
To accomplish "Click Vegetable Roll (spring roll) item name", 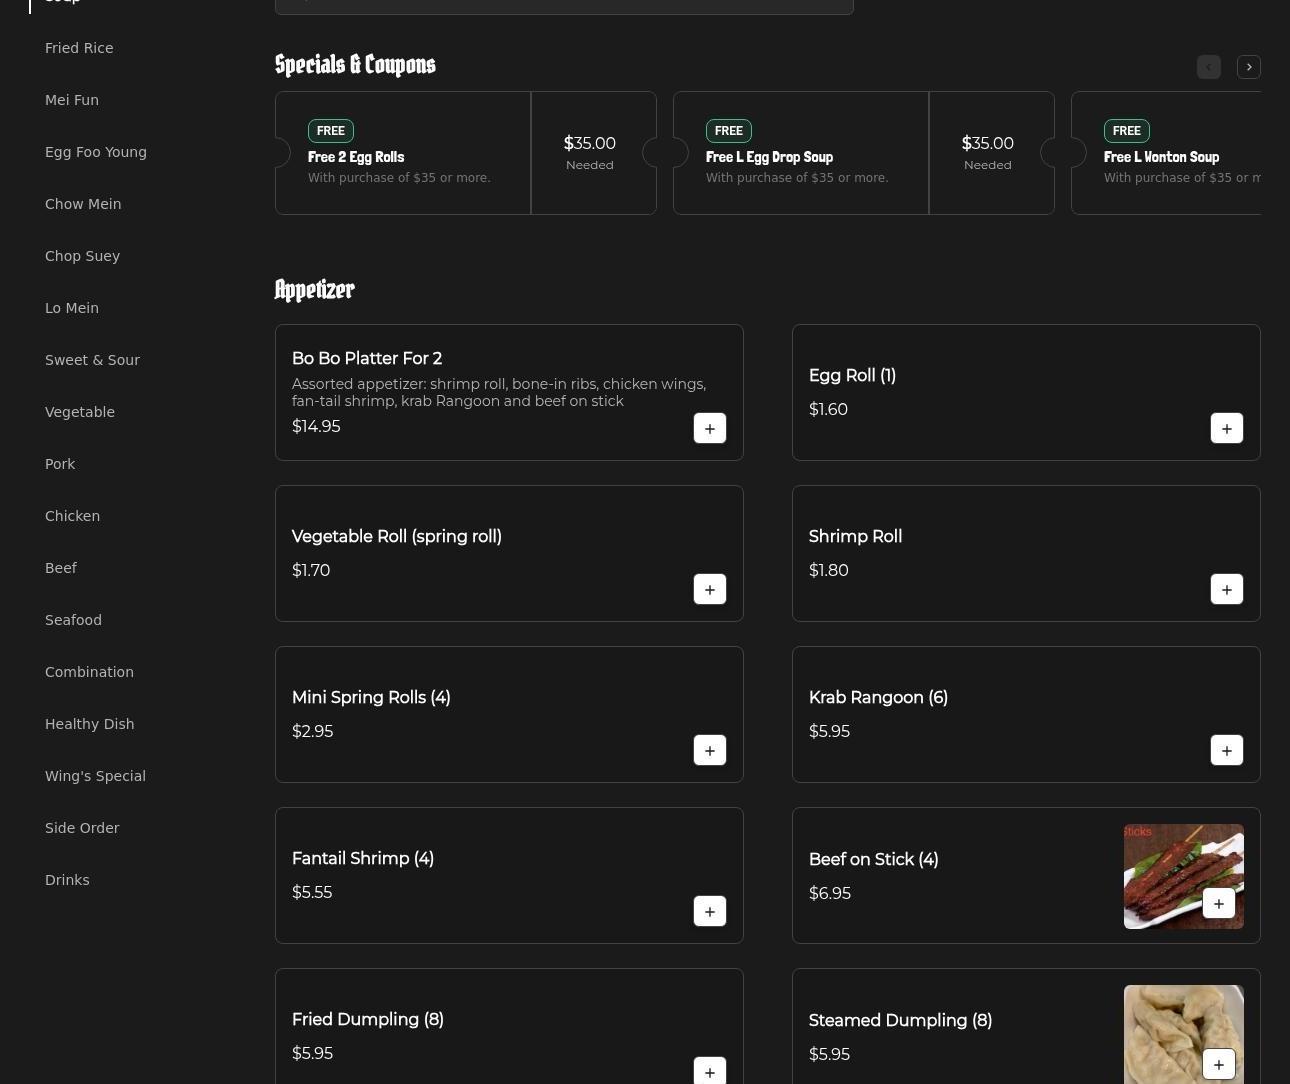I will [397, 537].
